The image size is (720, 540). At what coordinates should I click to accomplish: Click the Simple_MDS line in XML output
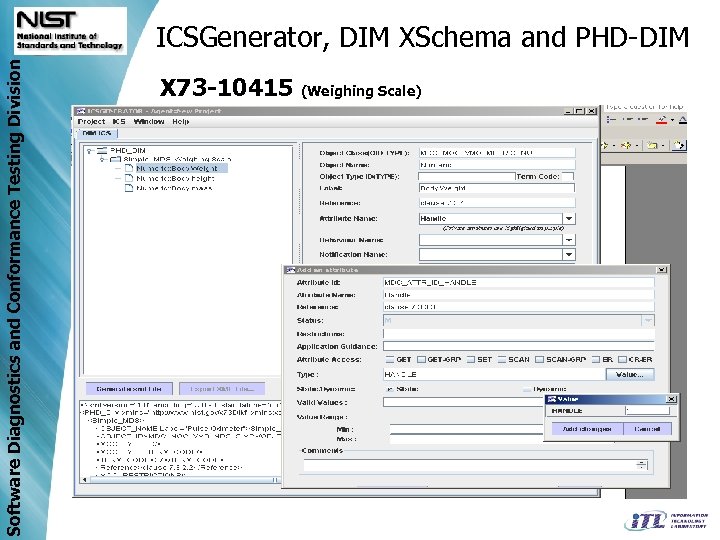click(x=116, y=420)
